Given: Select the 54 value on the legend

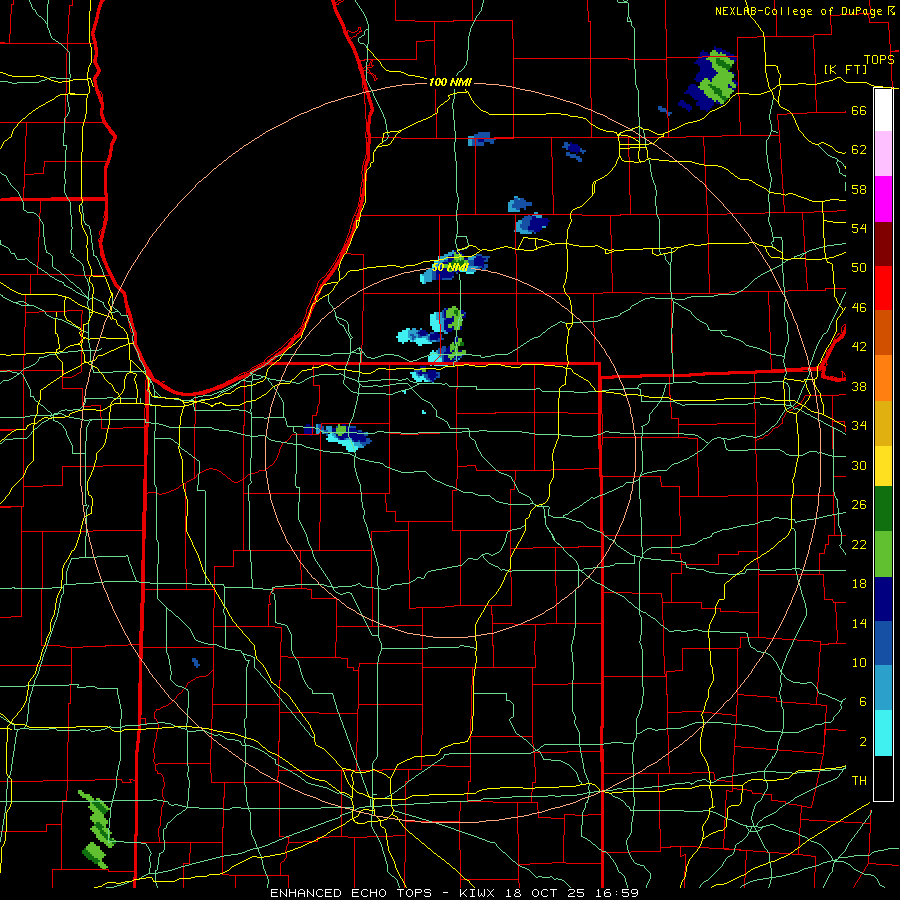Looking at the screenshot, I should (859, 228).
